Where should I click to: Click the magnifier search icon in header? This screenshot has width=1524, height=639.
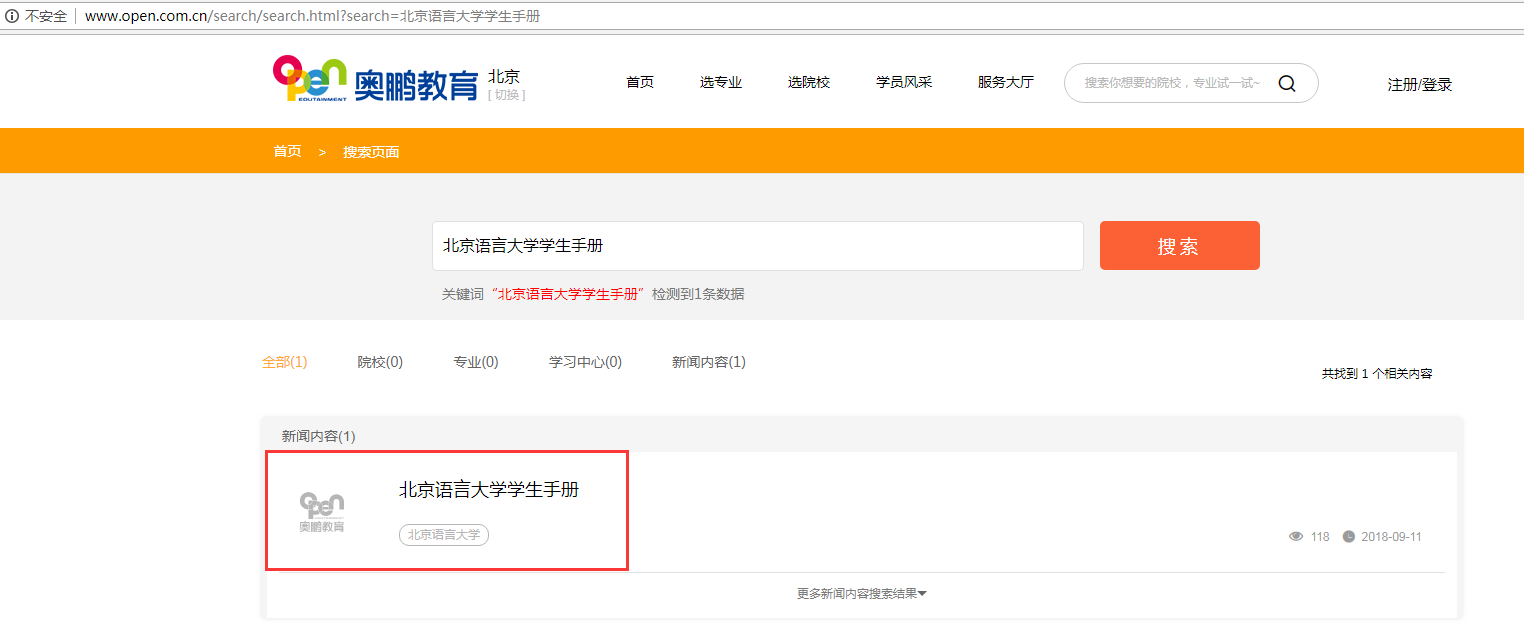point(1287,83)
